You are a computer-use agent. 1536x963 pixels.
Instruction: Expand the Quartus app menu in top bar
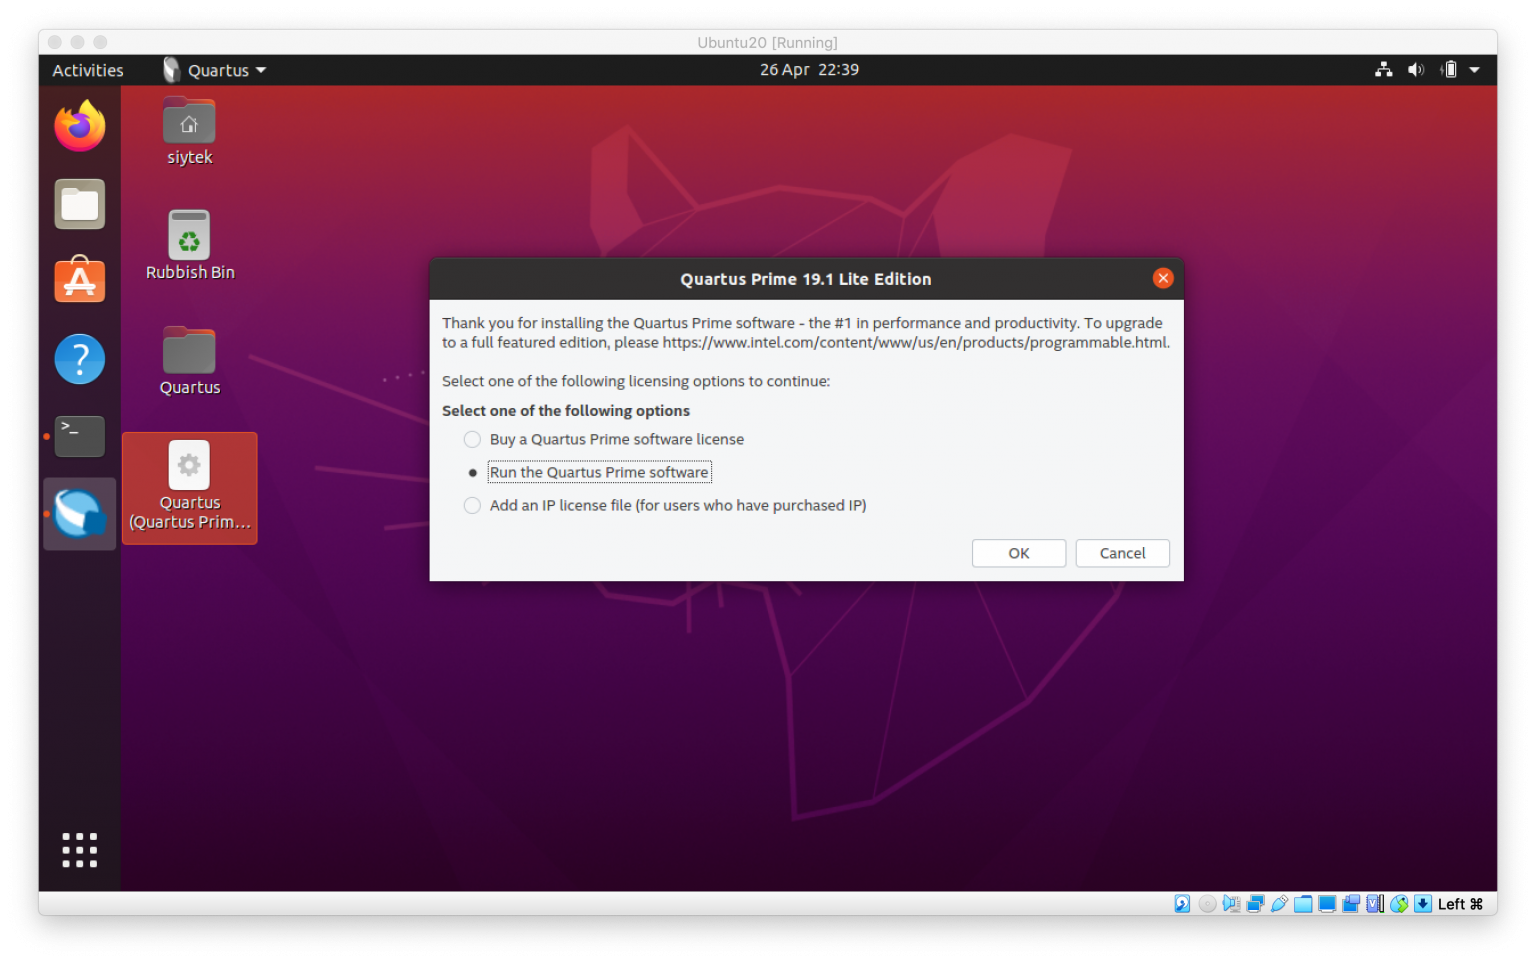(216, 70)
